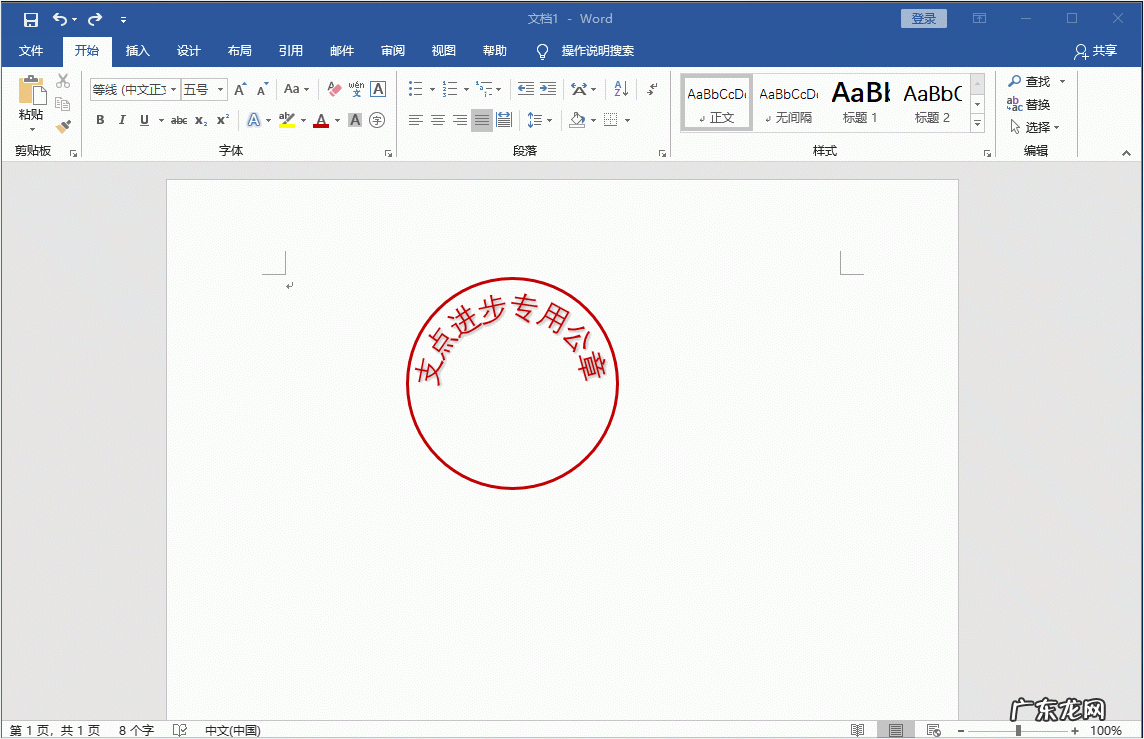Screen dimensions: 1144x739
Task: Click the Format Painter brush icon
Action: point(63,127)
